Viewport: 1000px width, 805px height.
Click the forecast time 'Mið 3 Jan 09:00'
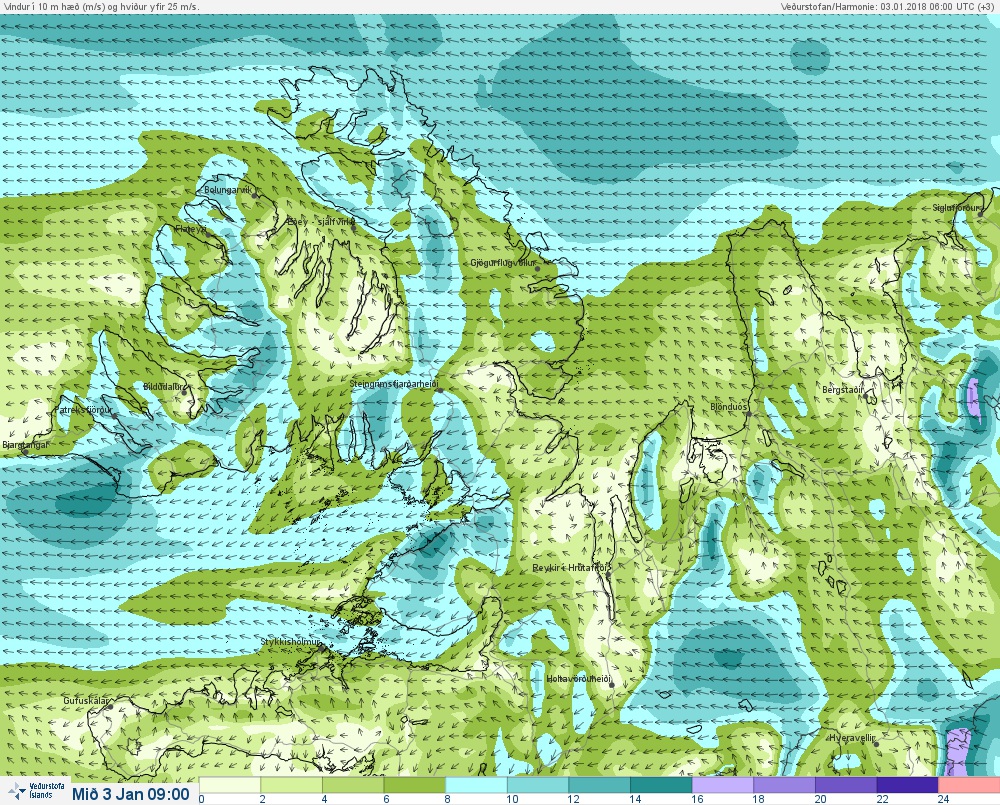(131, 794)
